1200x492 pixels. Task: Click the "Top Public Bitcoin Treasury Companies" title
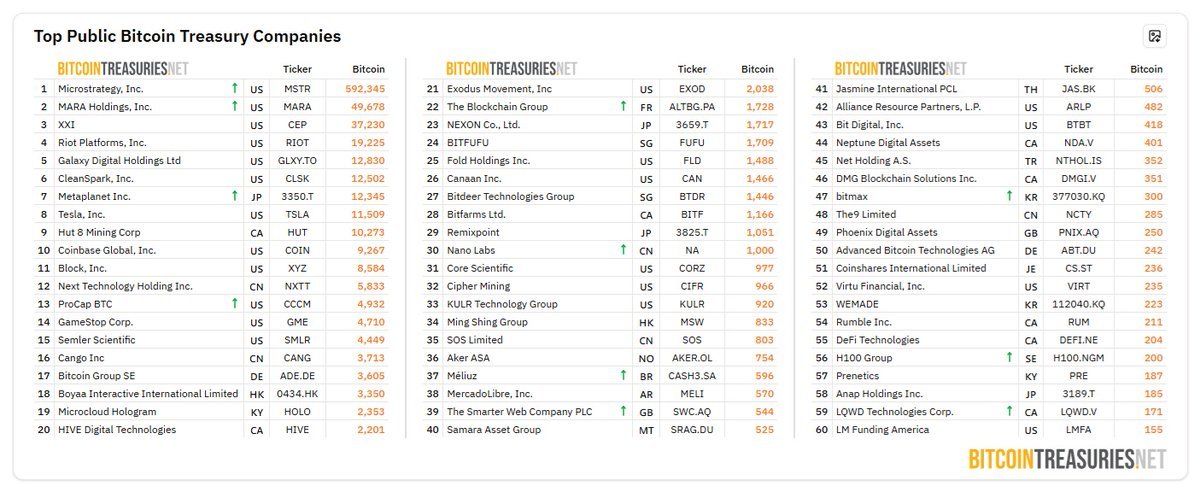187,37
